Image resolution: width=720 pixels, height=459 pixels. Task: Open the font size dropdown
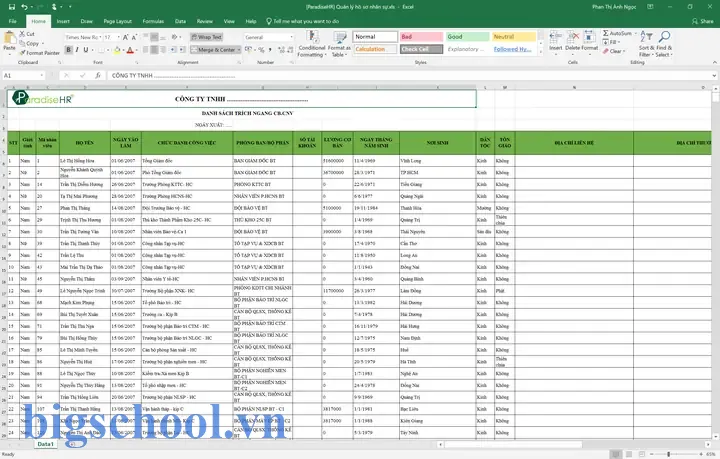tap(118, 37)
